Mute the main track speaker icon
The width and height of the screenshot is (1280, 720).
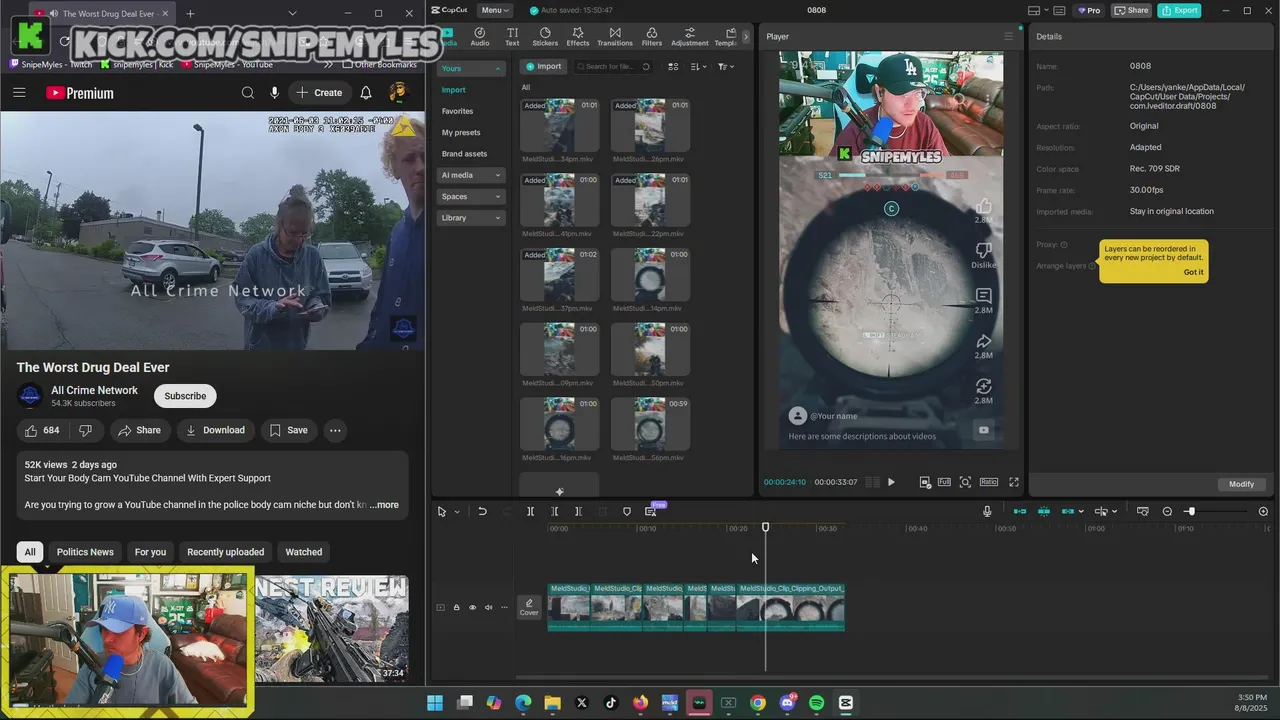coord(489,607)
